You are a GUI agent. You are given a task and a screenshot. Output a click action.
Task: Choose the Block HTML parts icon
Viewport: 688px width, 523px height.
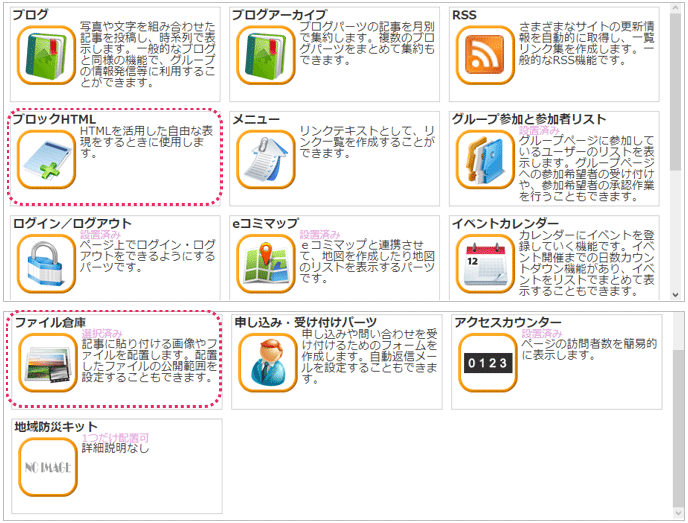coord(46,160)
